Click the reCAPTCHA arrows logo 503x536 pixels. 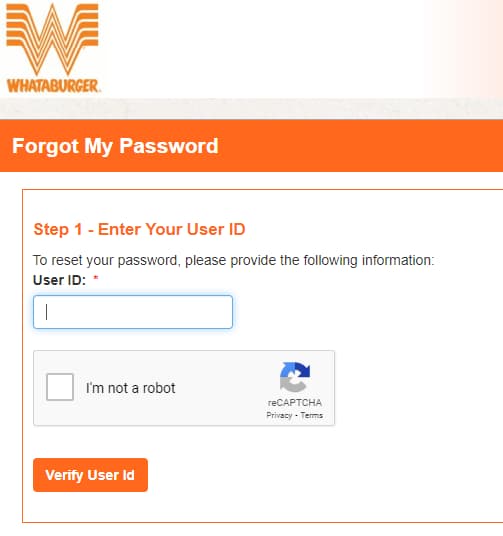point(295,377)
